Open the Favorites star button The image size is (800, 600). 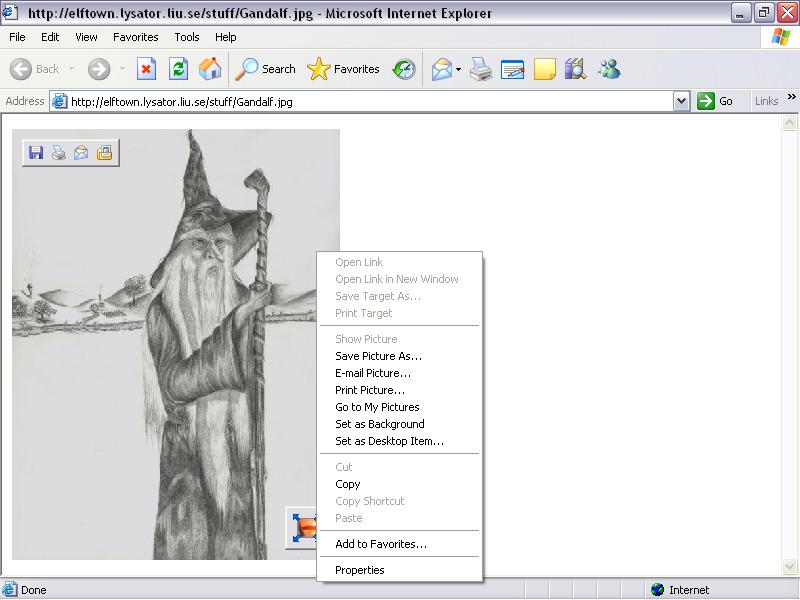click(343, 69)
